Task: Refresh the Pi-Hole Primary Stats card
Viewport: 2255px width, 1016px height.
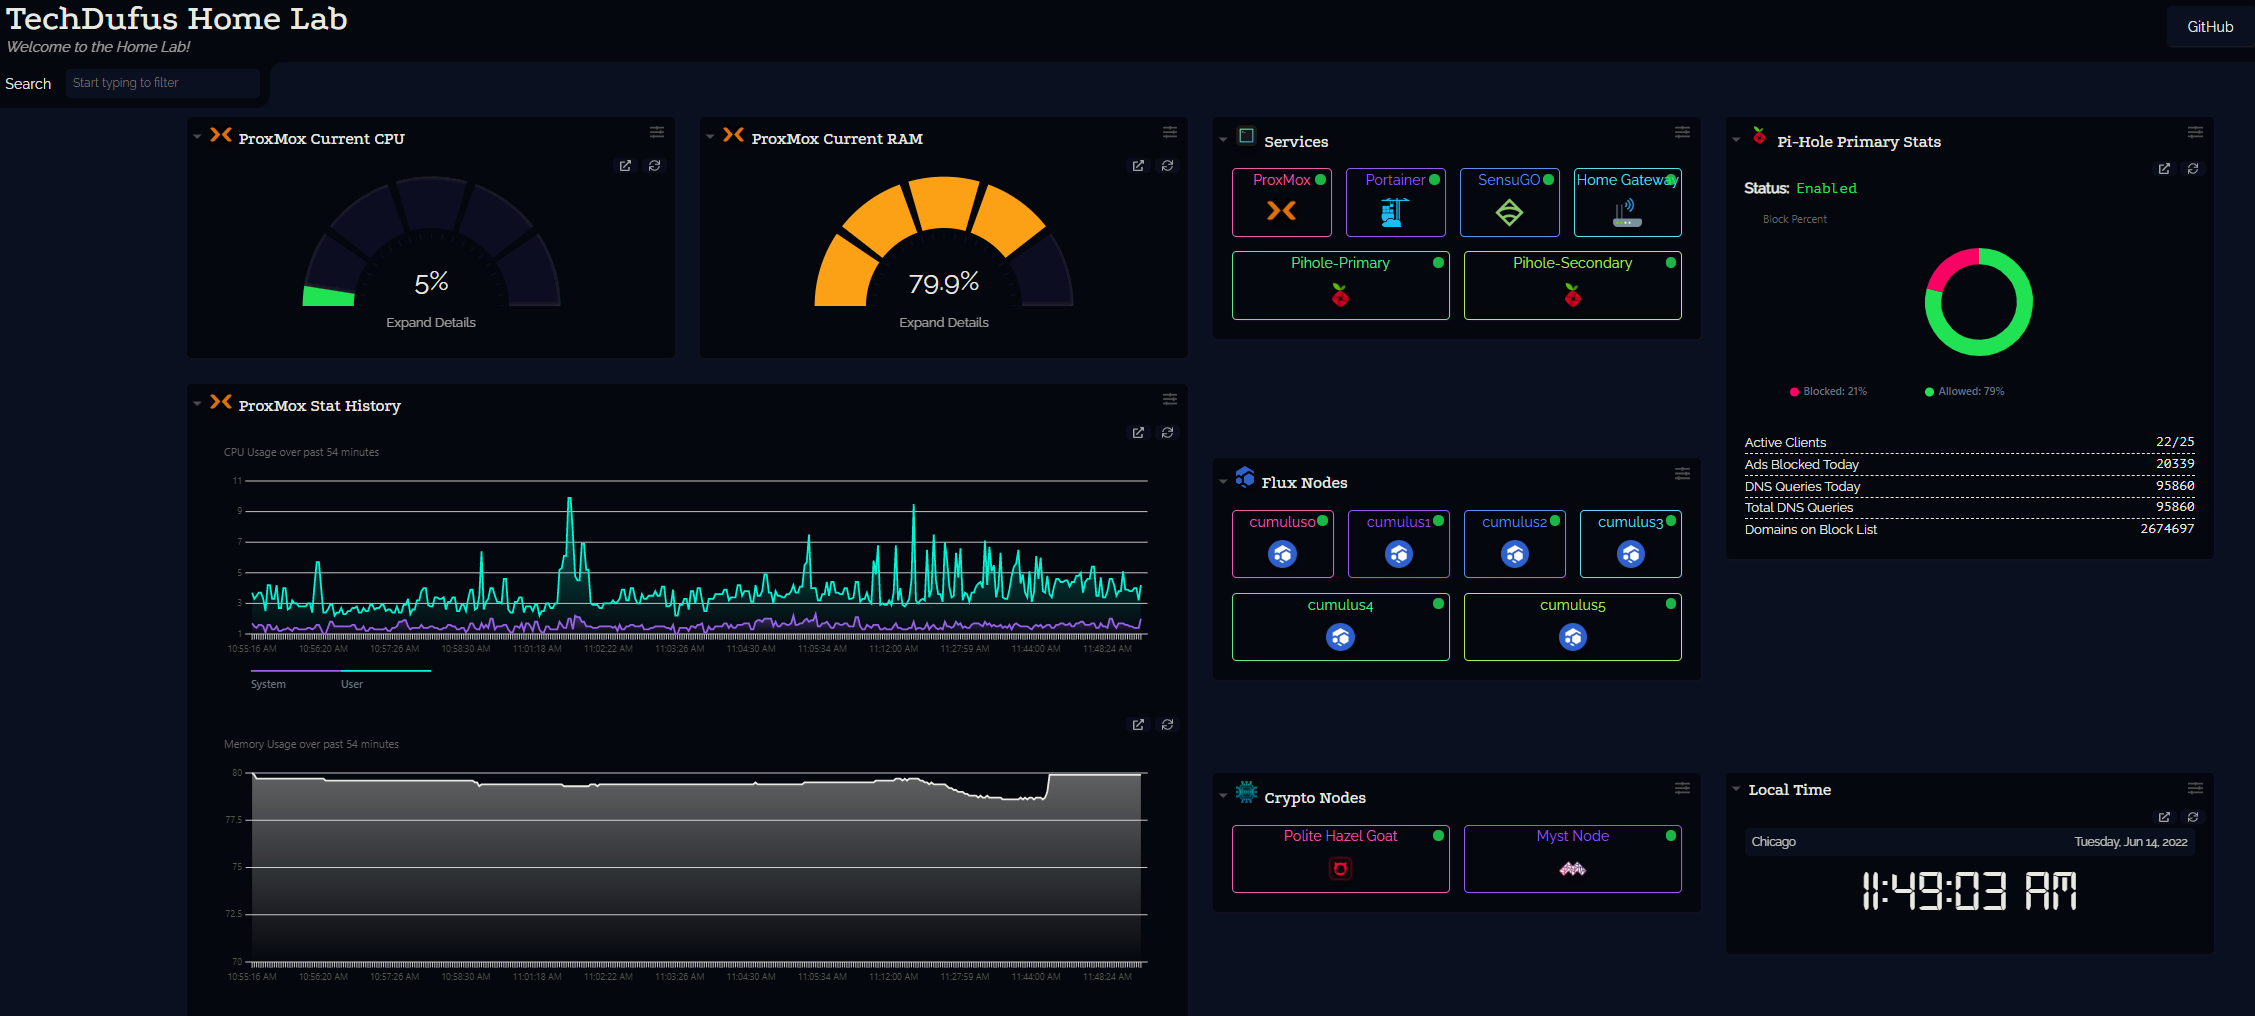Action: (2193, 168)
